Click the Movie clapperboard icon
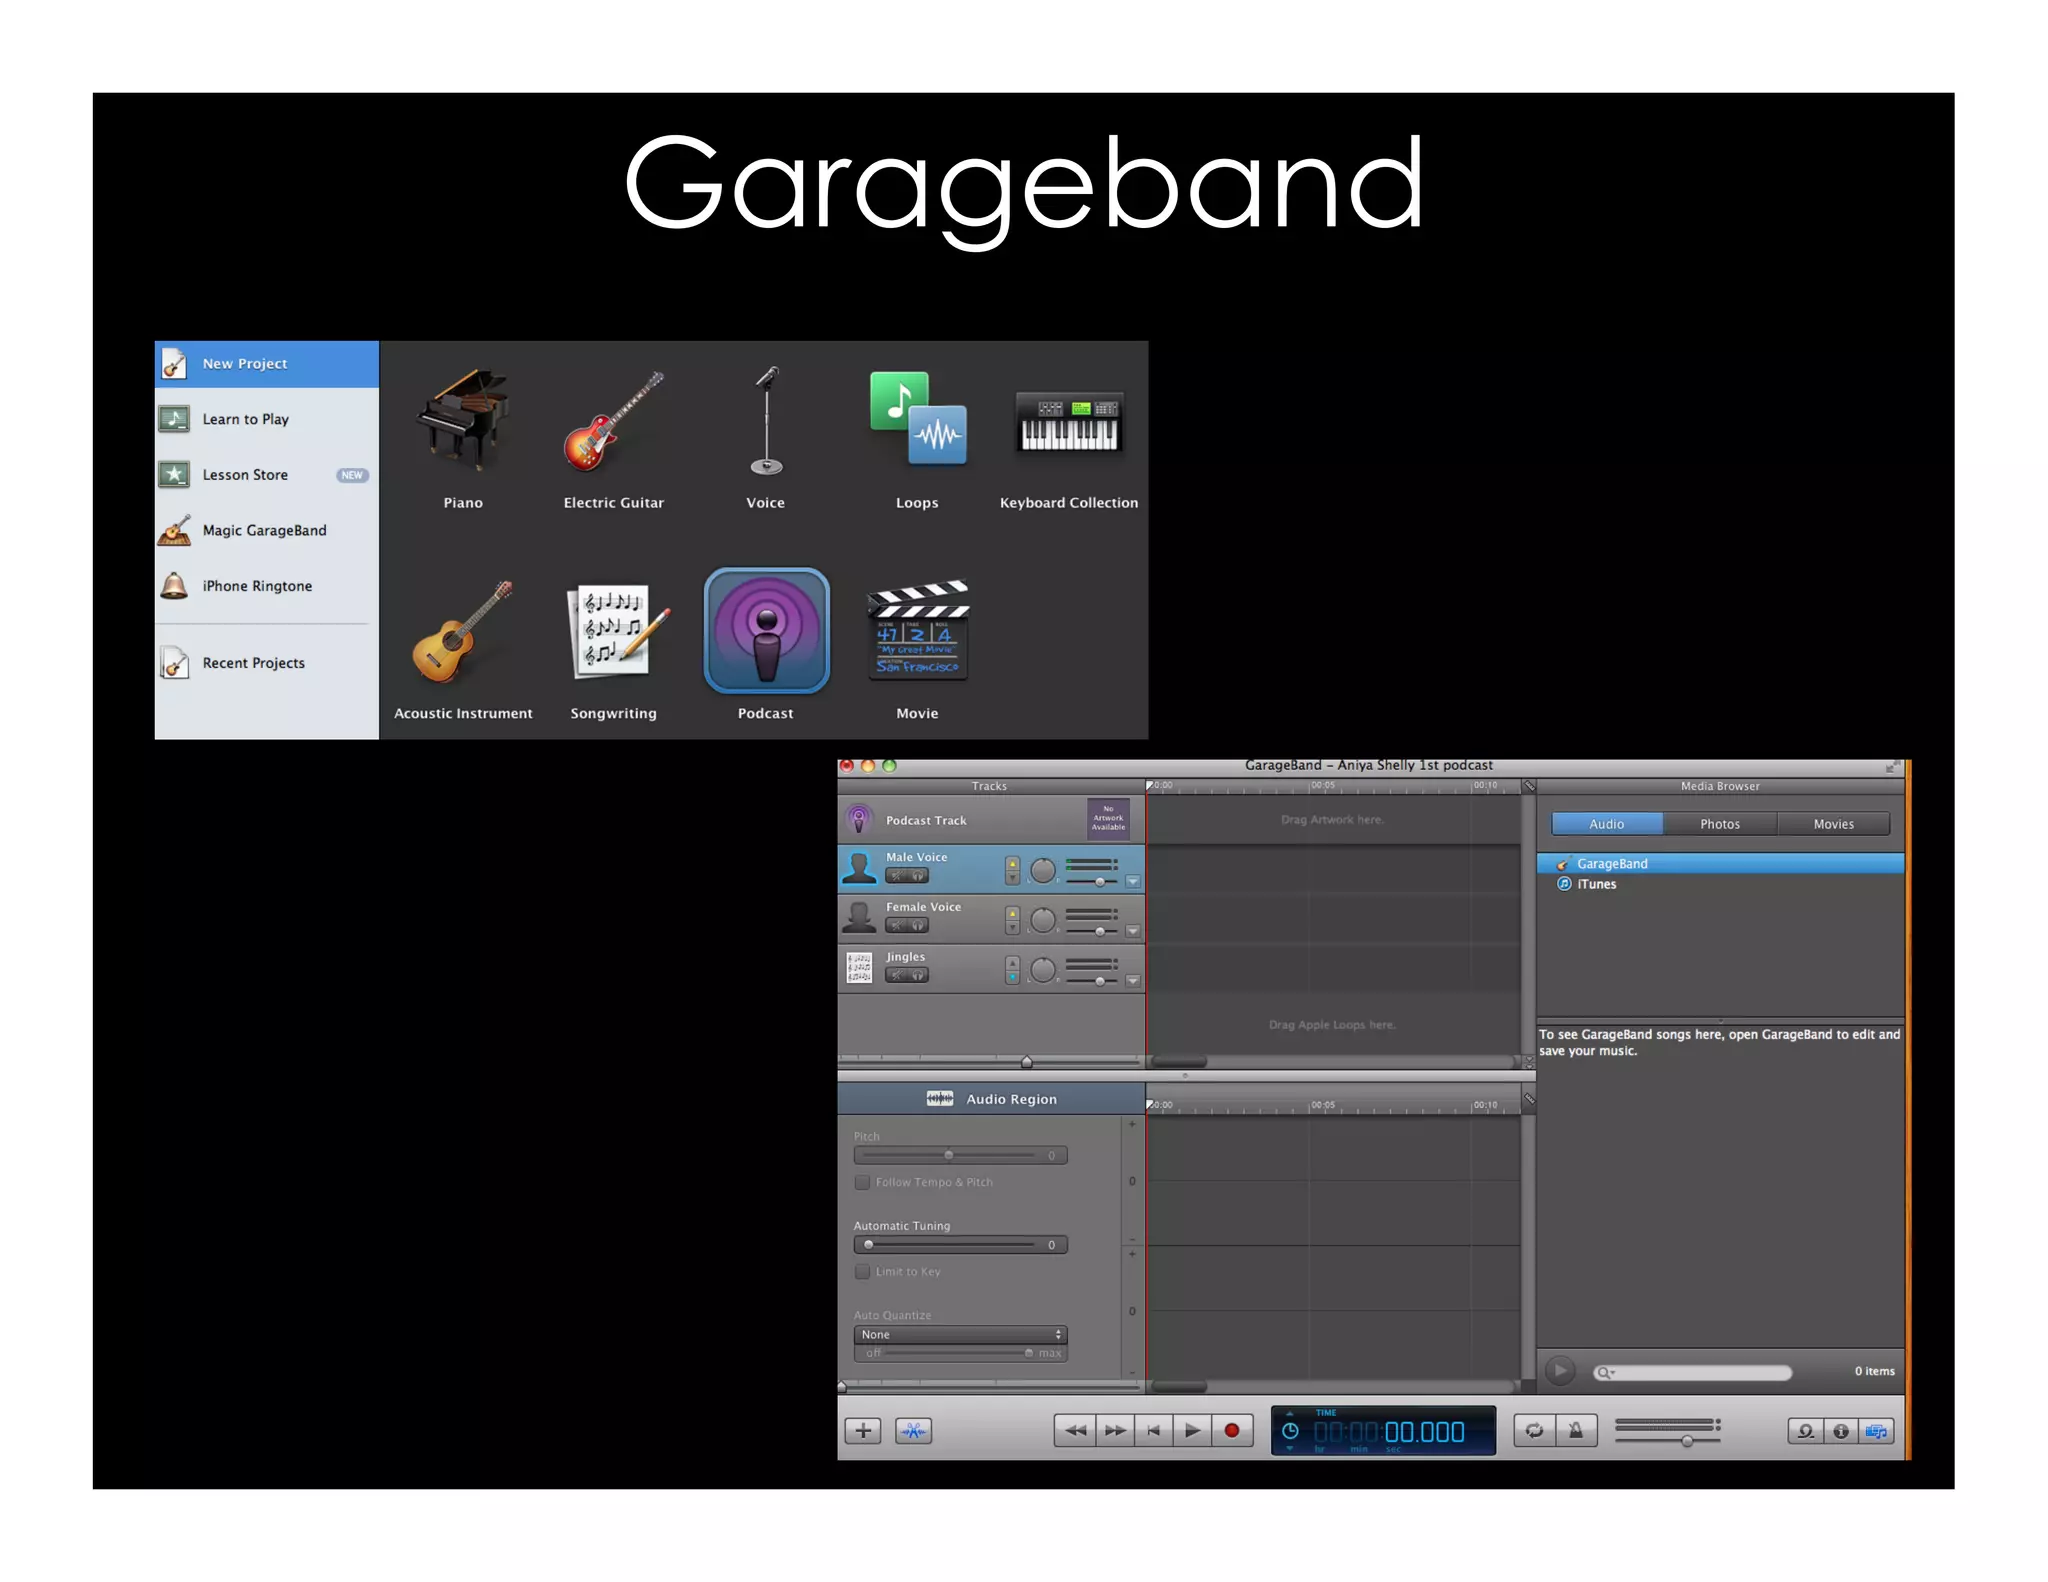Screen dimensions: 2048x1582 point(917,631)
